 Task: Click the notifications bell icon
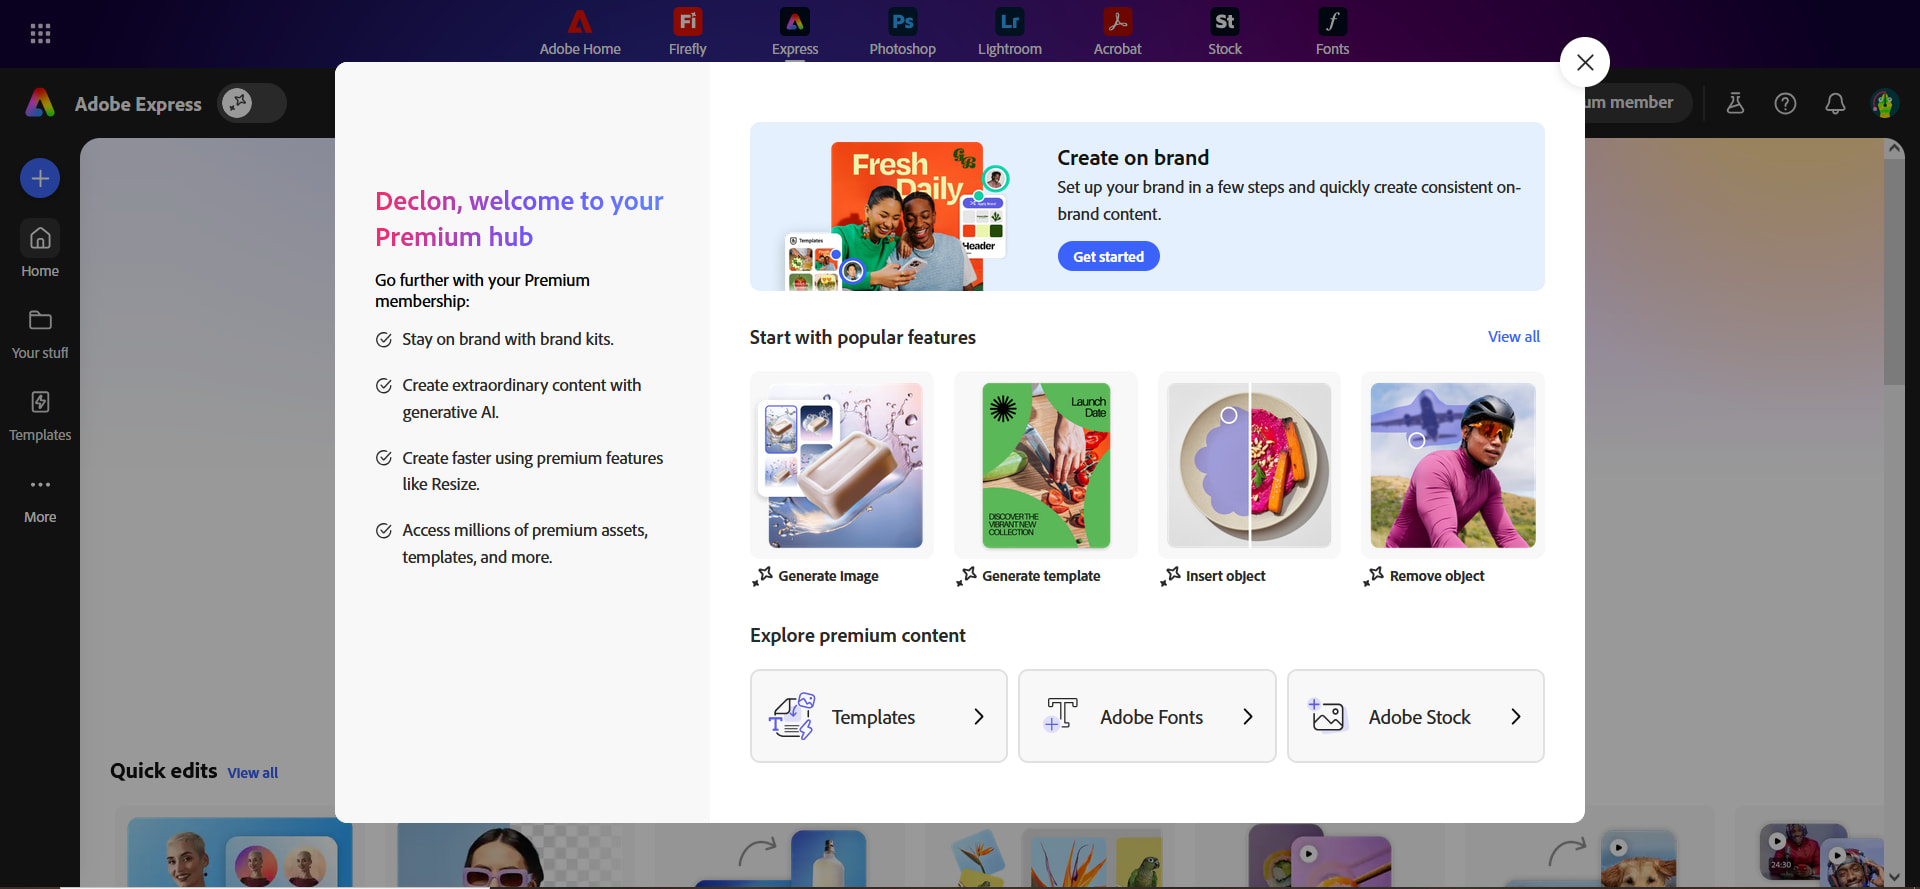click(x=1835, y=103)
